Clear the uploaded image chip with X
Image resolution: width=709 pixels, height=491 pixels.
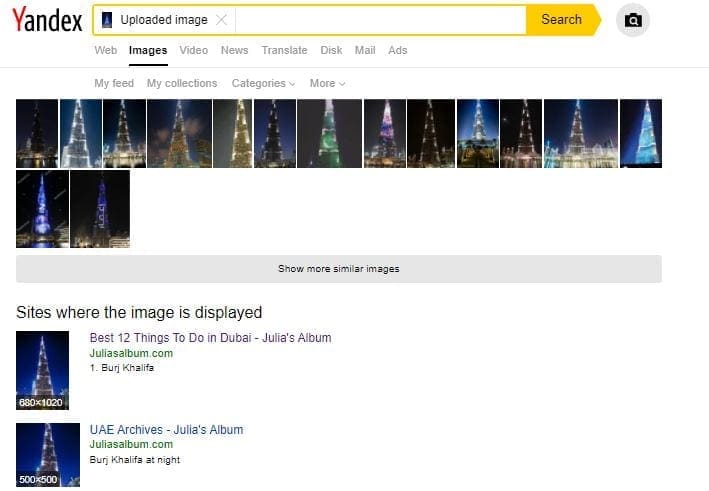click(221, 20)
